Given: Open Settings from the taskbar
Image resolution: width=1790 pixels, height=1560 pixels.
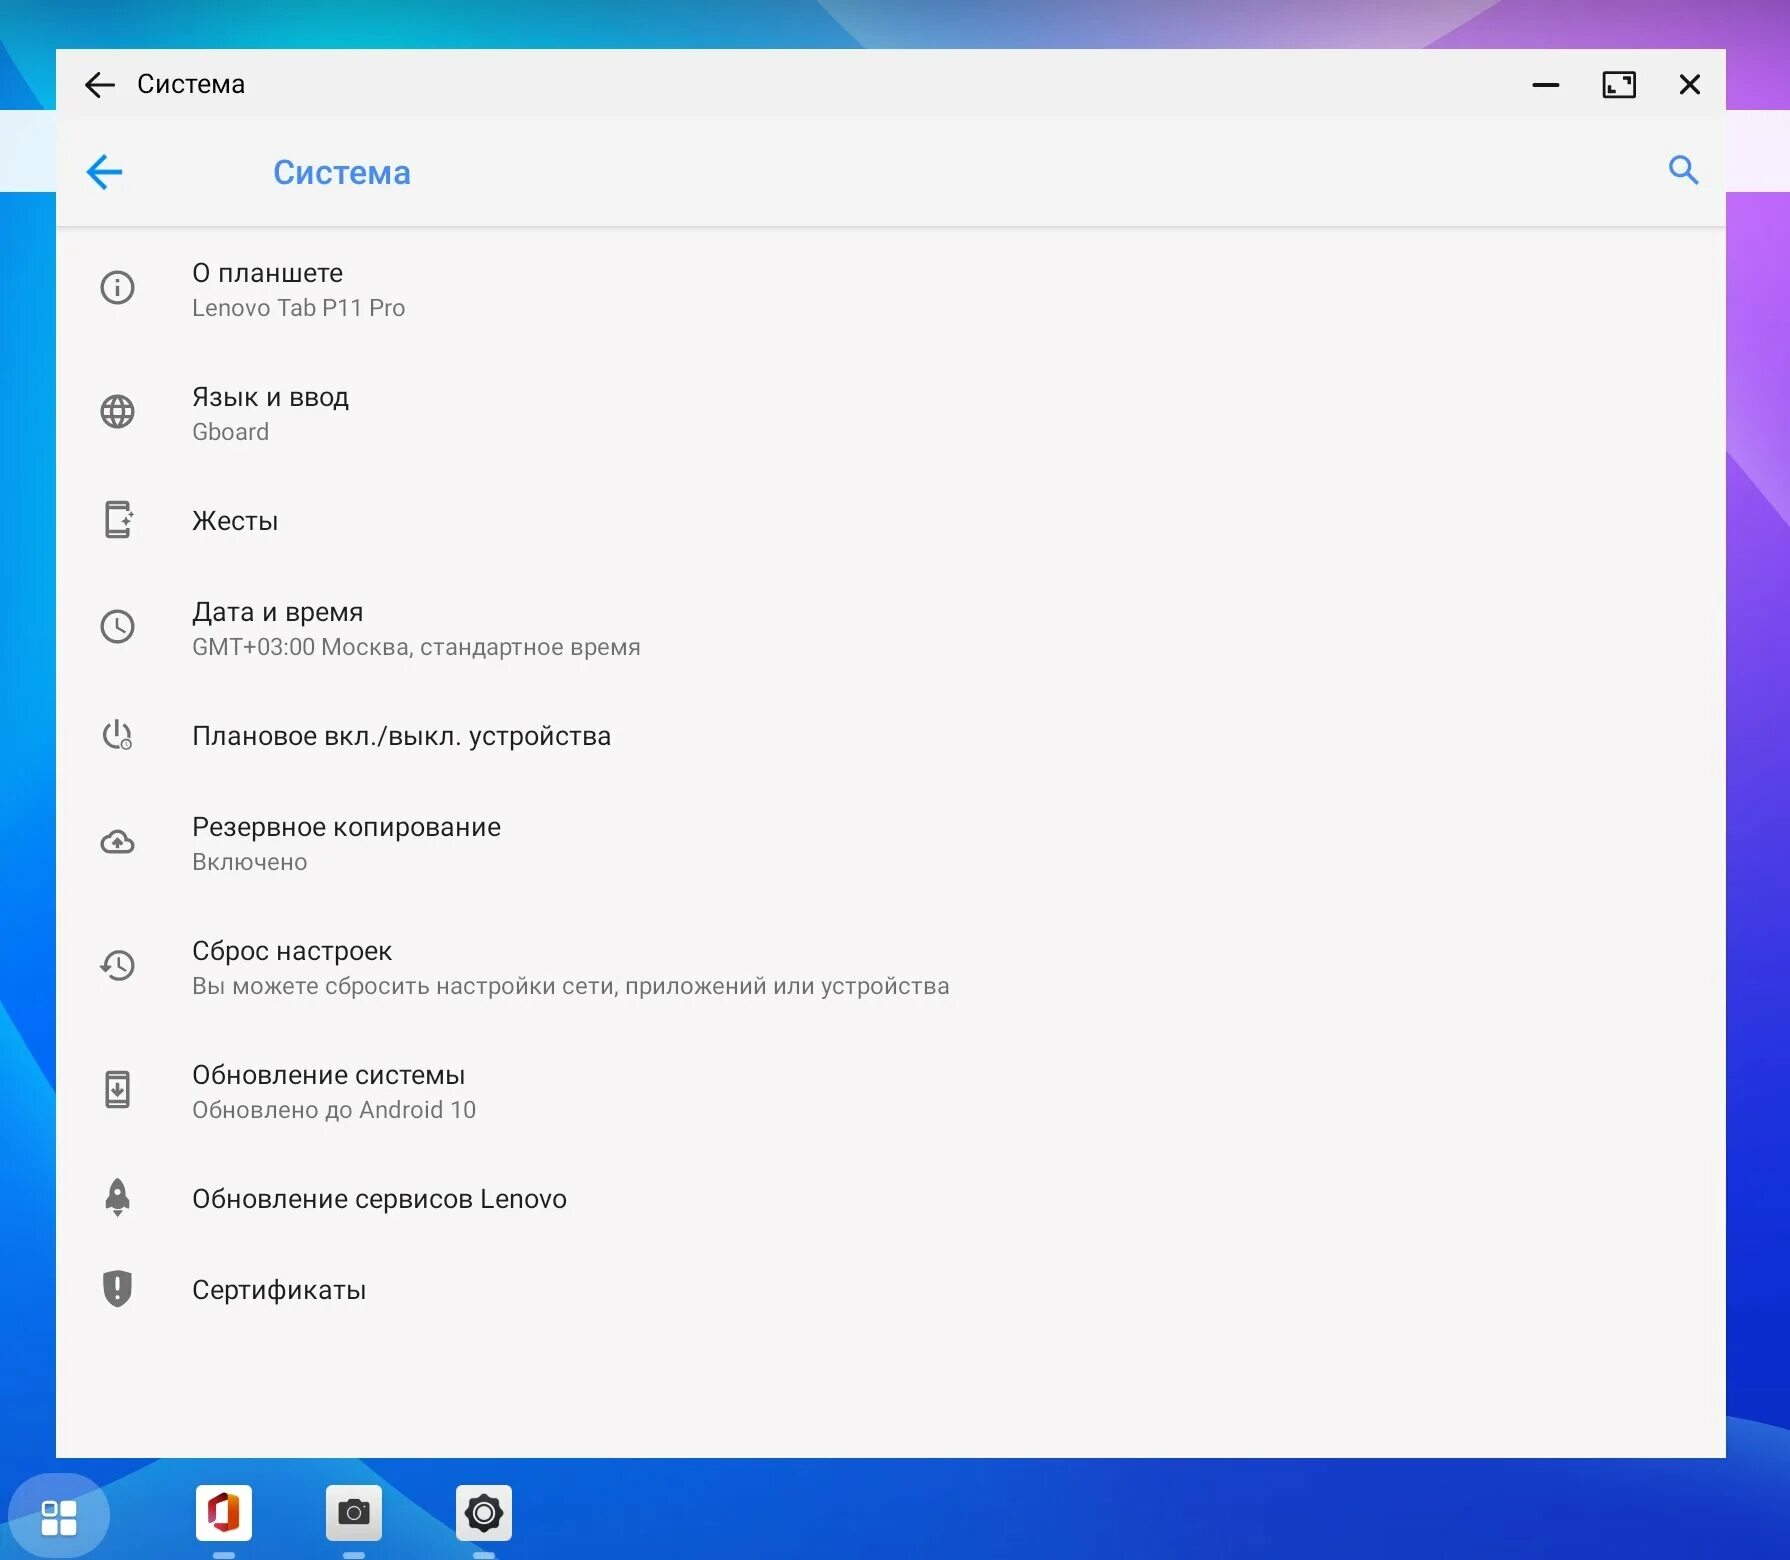Looking at the screenshot, I should point(484,1513).
